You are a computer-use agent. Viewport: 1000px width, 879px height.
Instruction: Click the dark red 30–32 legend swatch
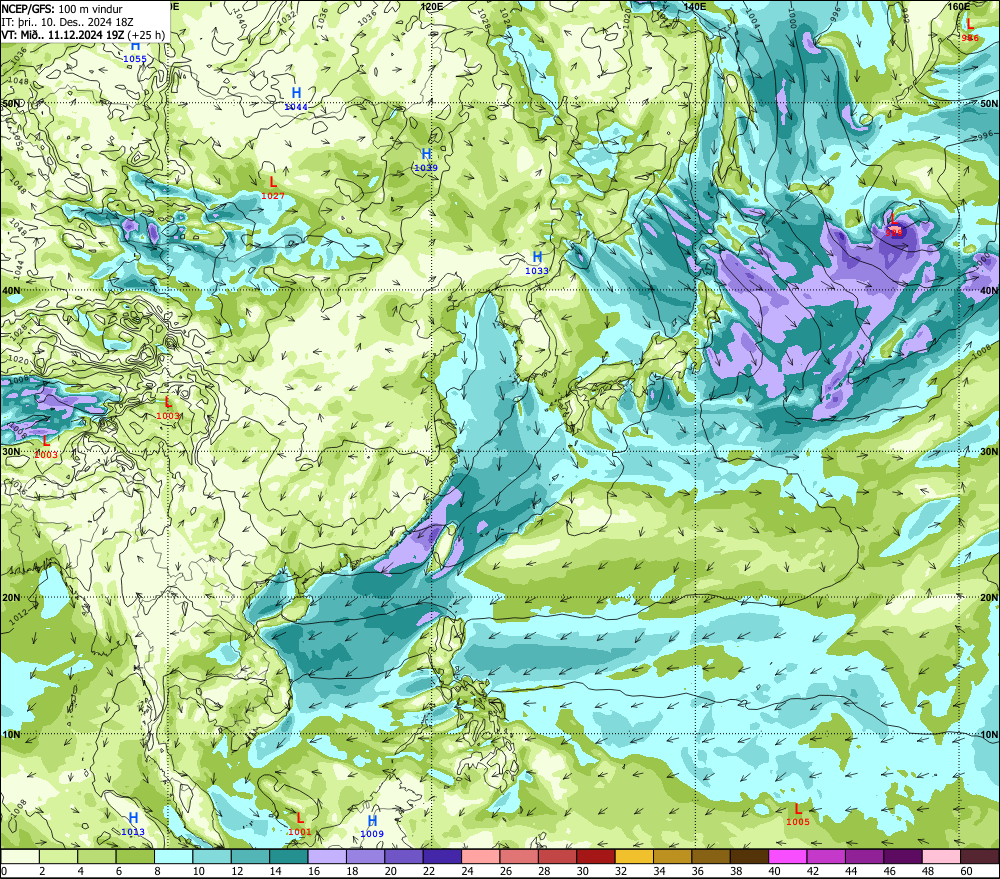coord(596,856)
